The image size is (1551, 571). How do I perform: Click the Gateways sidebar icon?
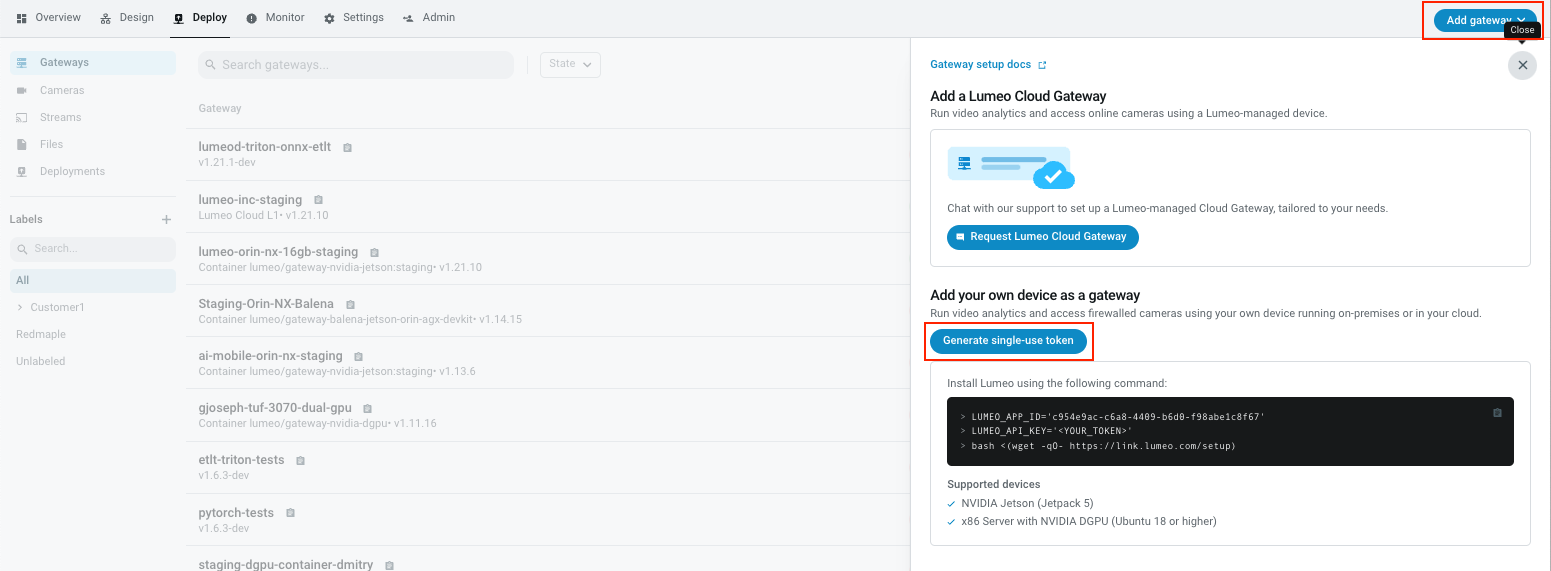click(x=22, y=63)
